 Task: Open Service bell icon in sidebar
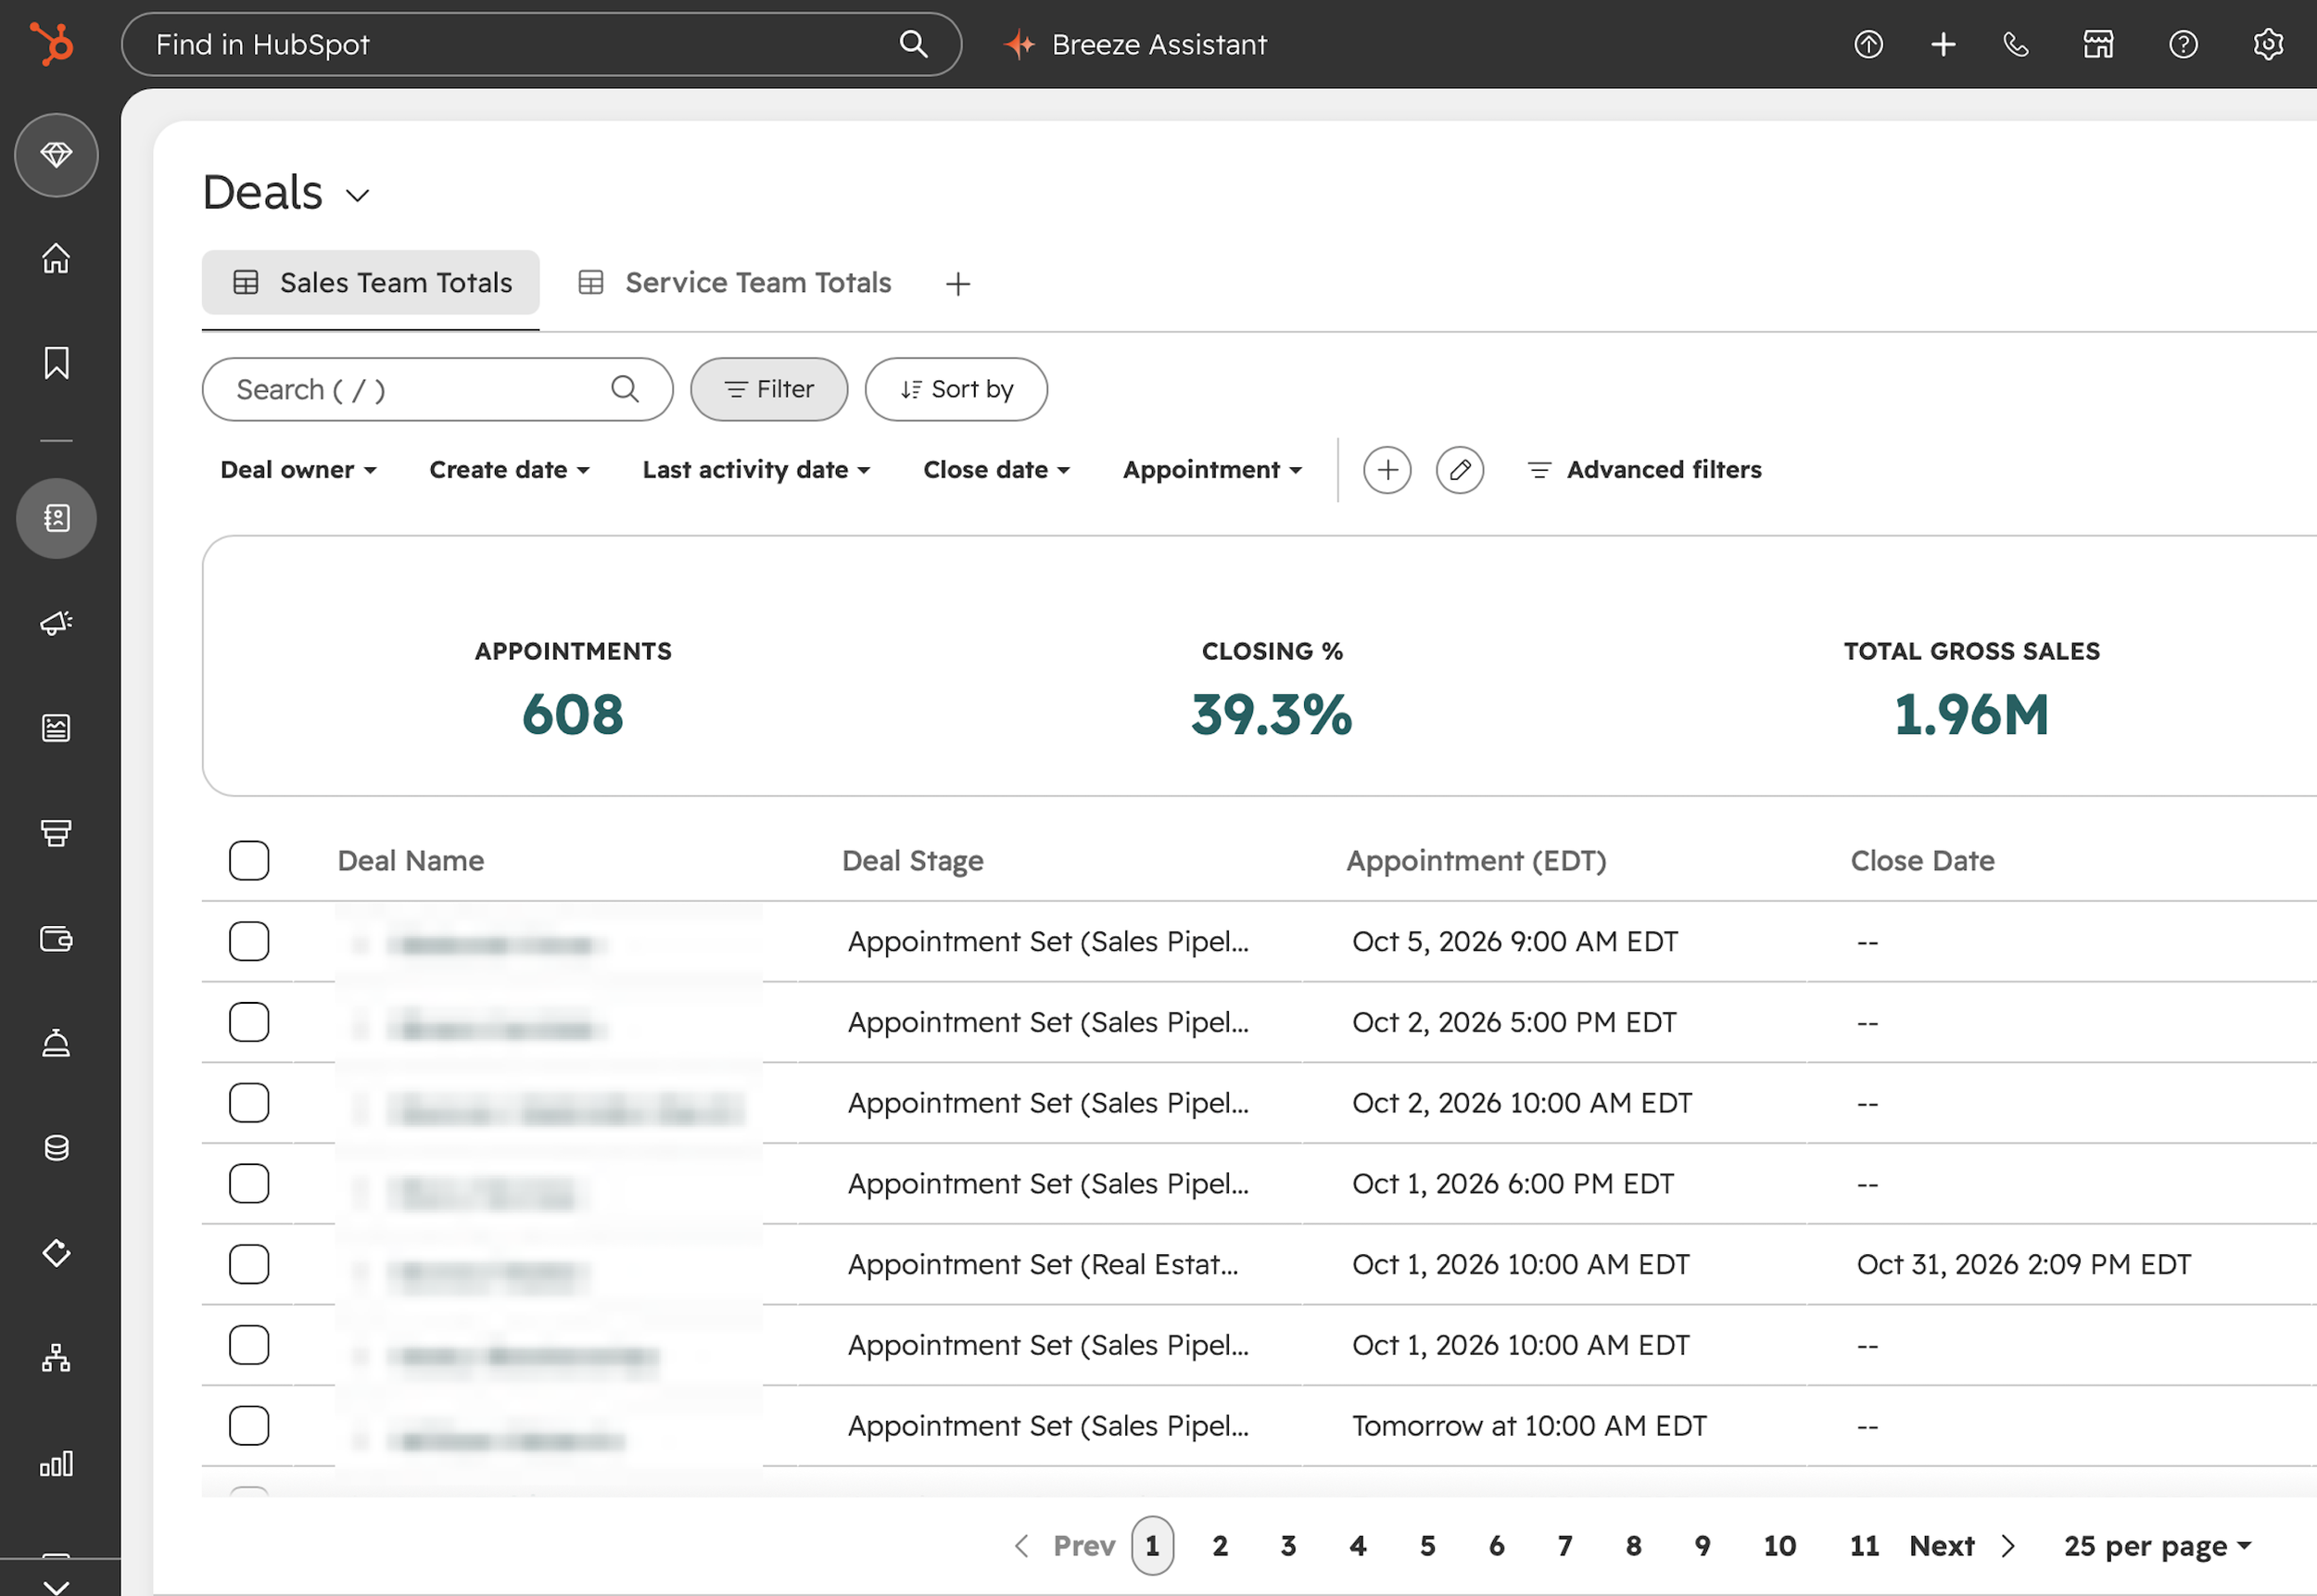(x=56, y=1043)
